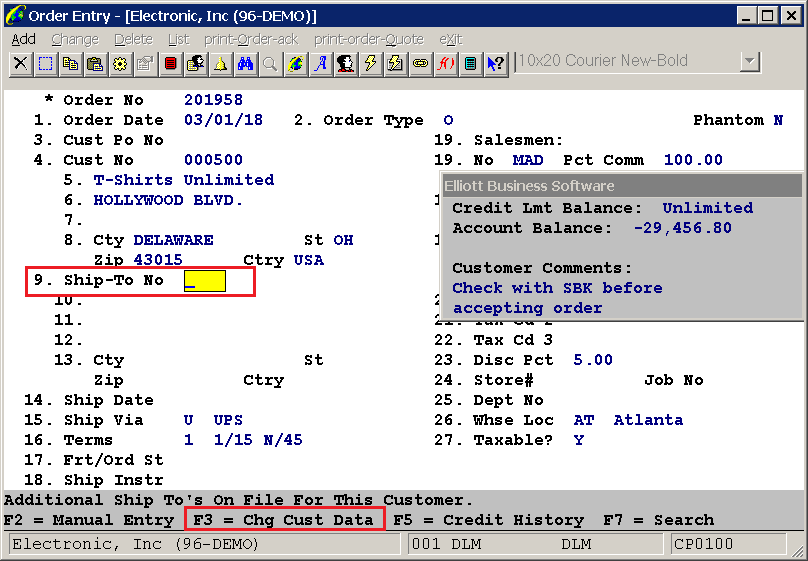This screenshot has width=808, height=561.
Task: Click the Credit Lmt Balance Unlimited value
Action: tap(708, 208)
